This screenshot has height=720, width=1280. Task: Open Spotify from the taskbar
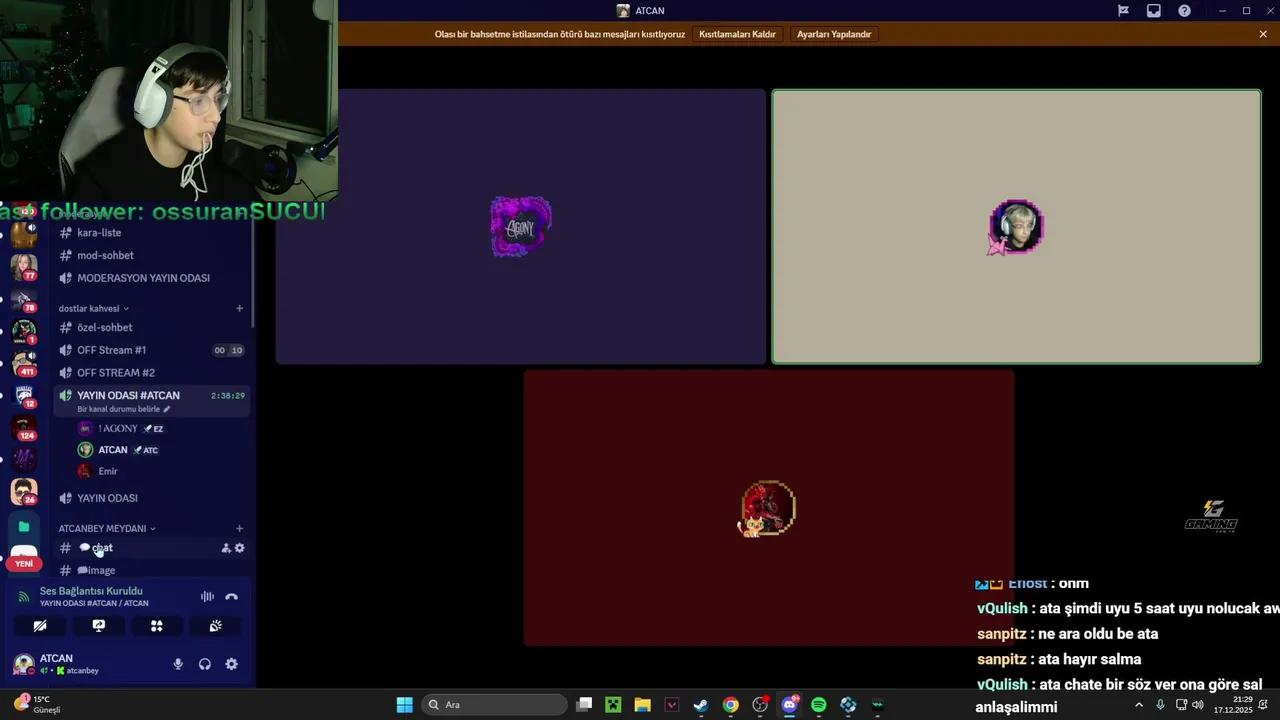click(x=819, y=705)
